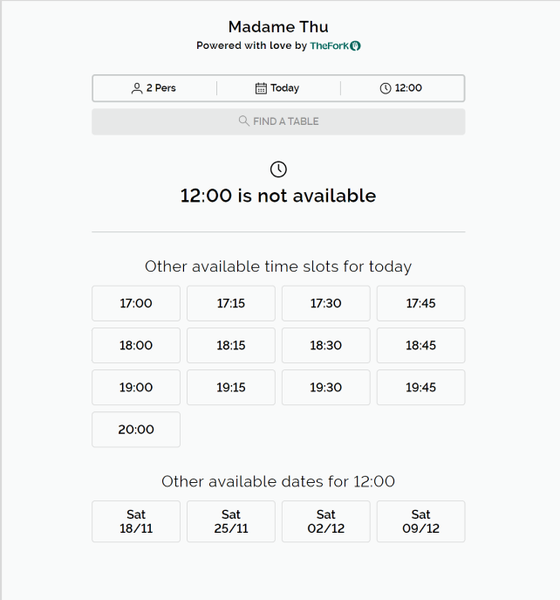Choose the Sat 18/11 date option
The height and width of the screenshot is (600, 560).
(x=136, y=521)
